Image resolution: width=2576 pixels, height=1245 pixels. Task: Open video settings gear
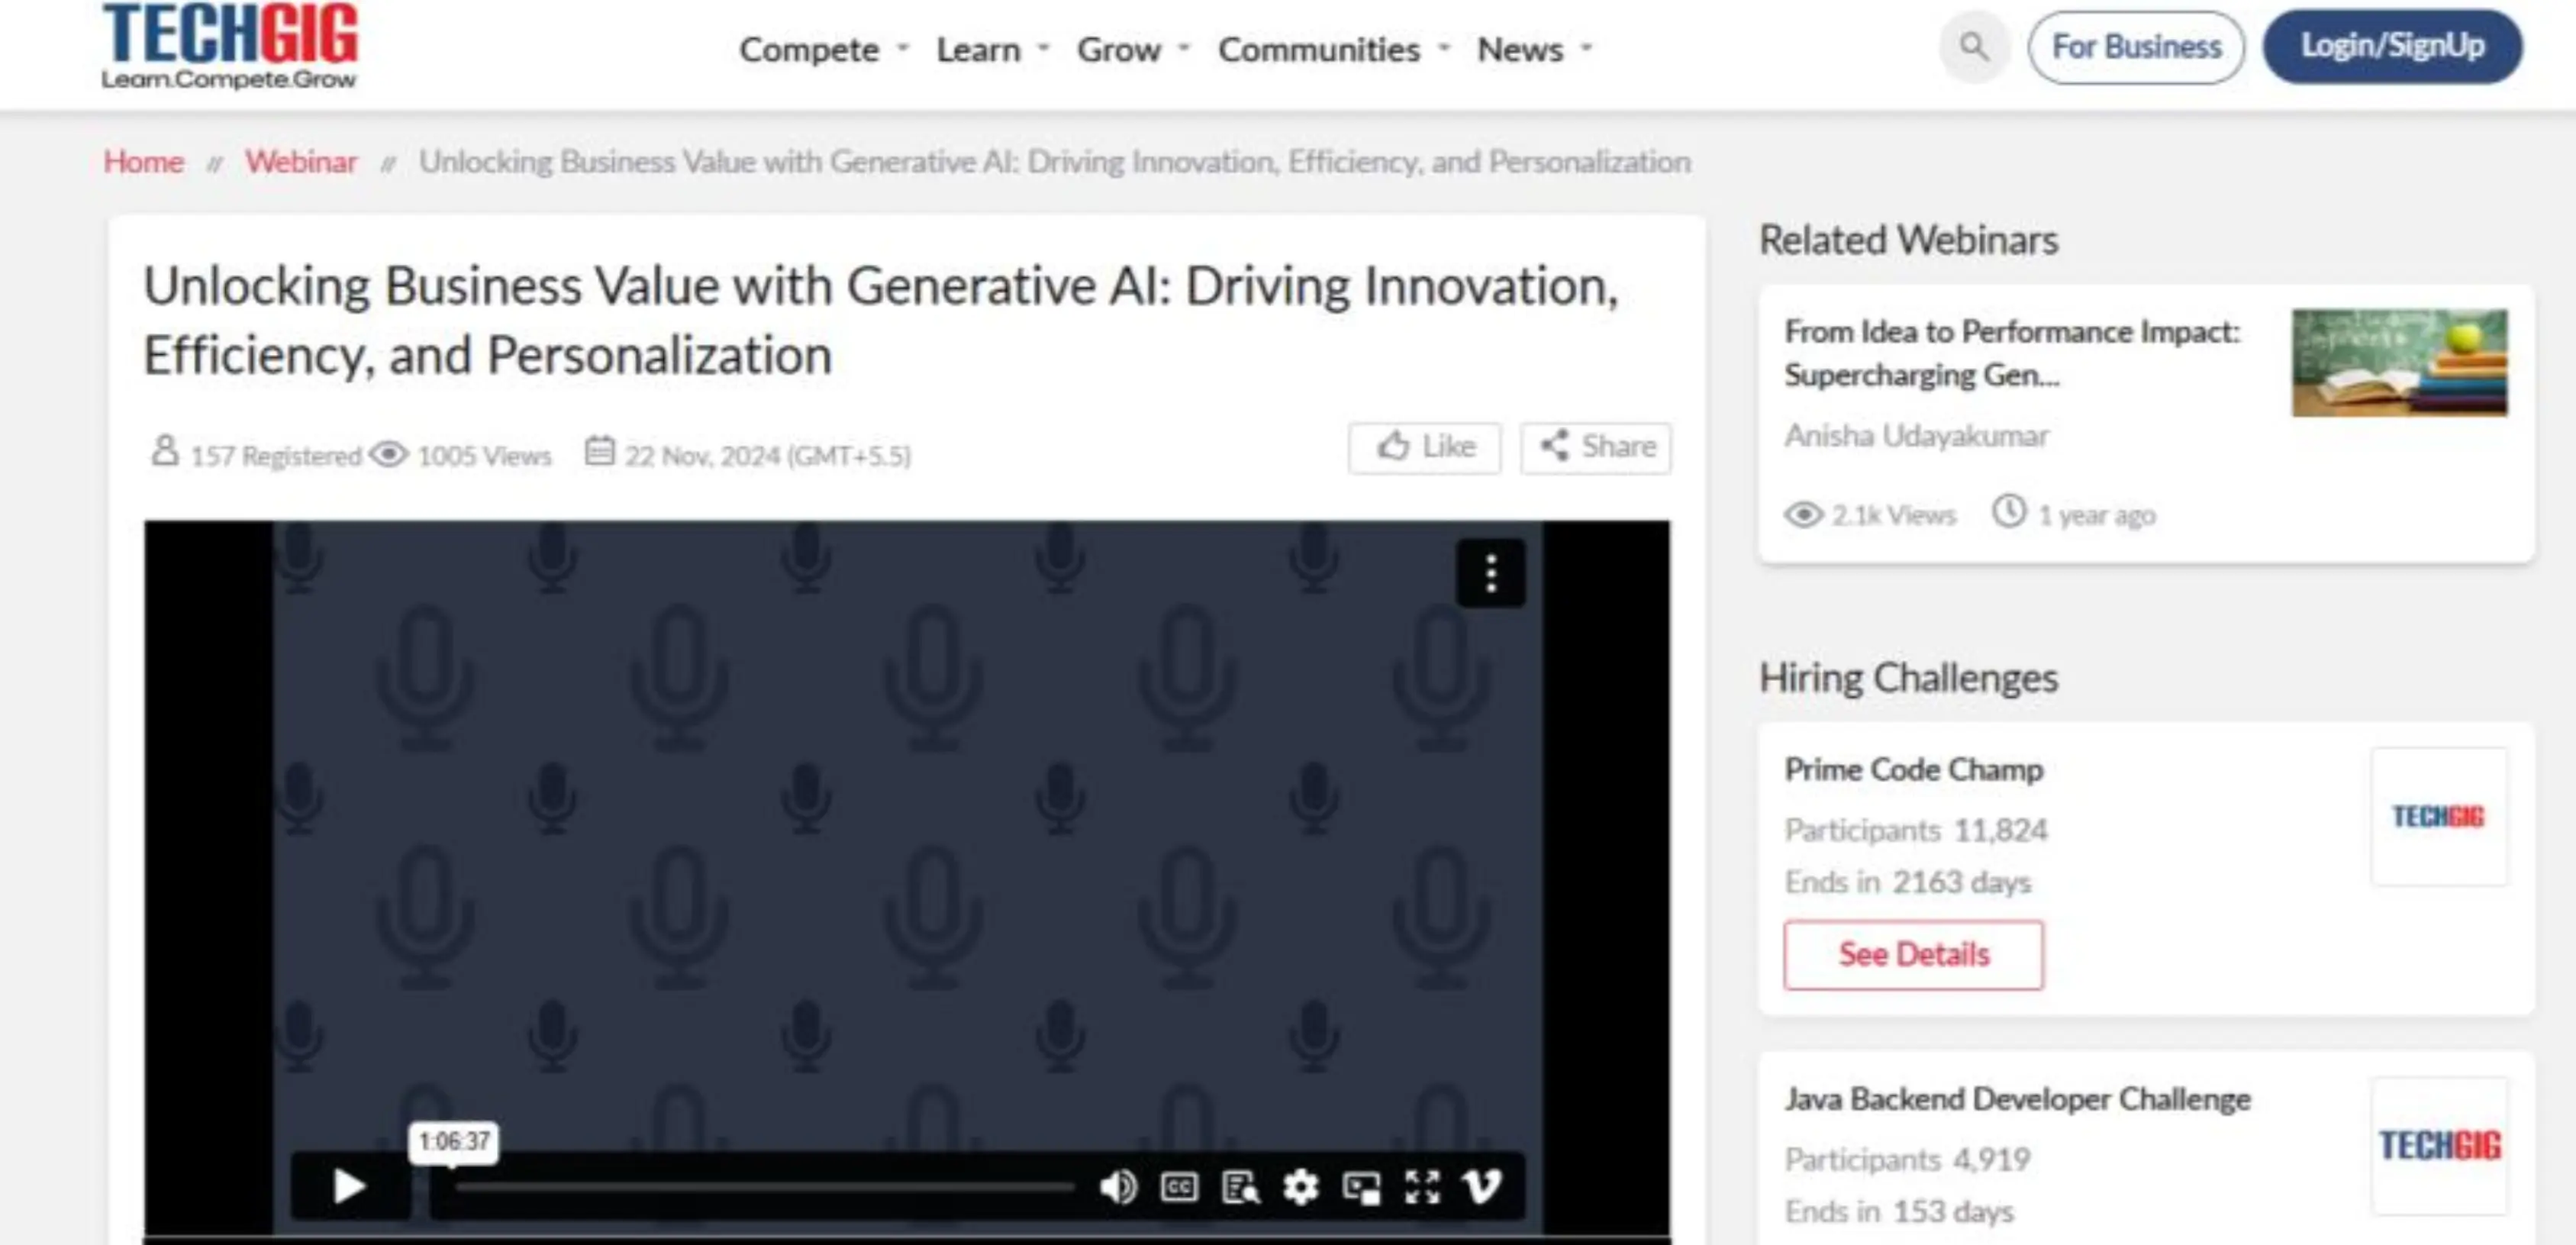pos(1300,1187)
